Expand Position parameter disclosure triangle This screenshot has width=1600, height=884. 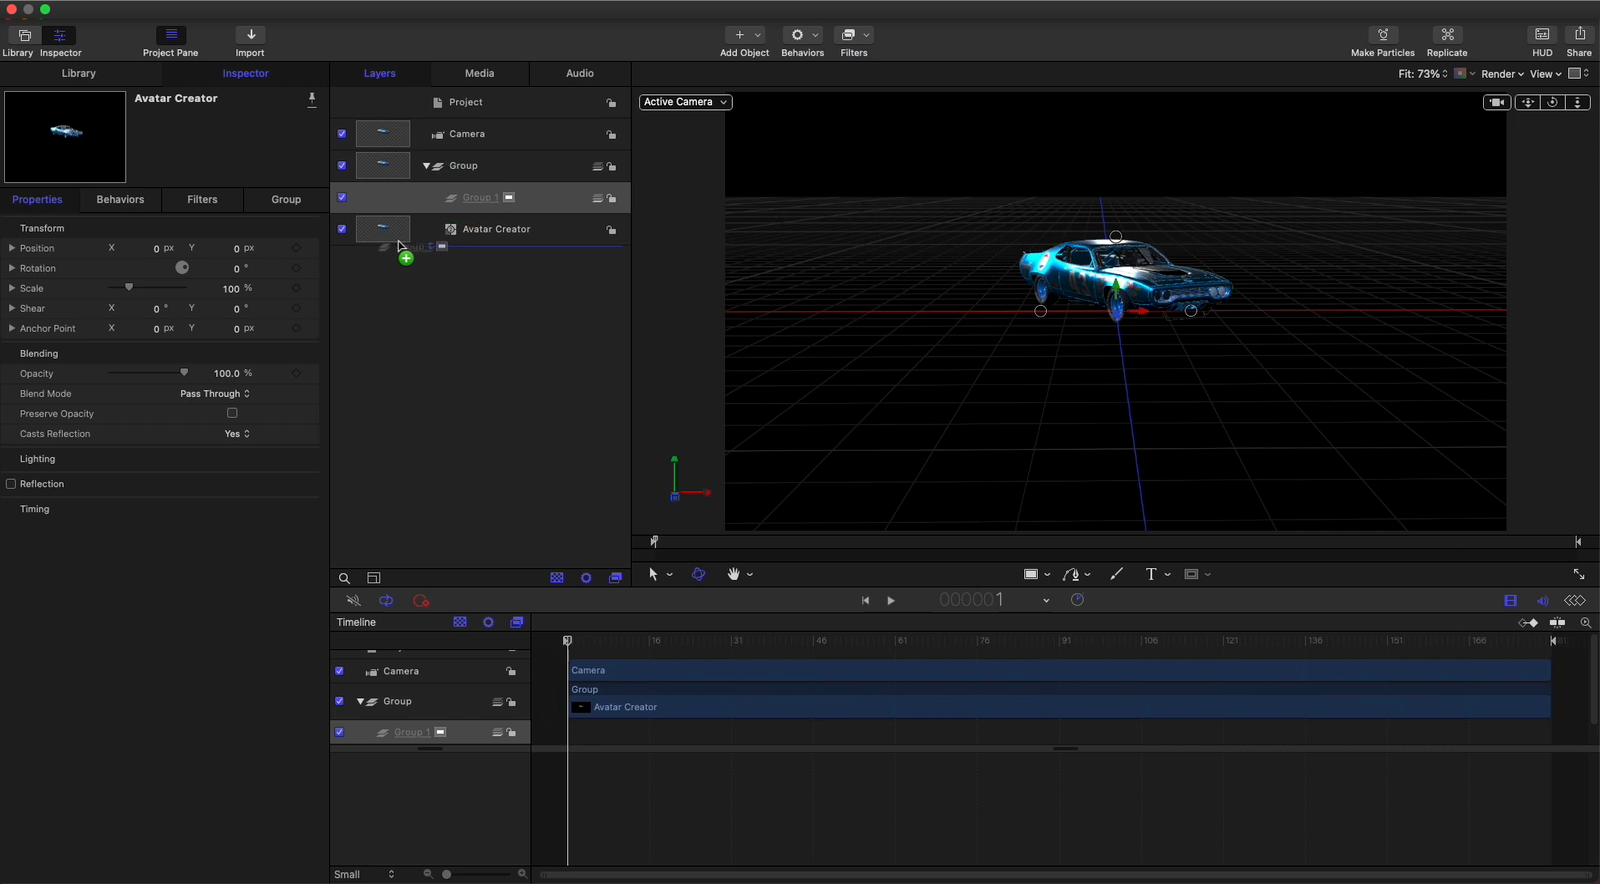[11, 248]
